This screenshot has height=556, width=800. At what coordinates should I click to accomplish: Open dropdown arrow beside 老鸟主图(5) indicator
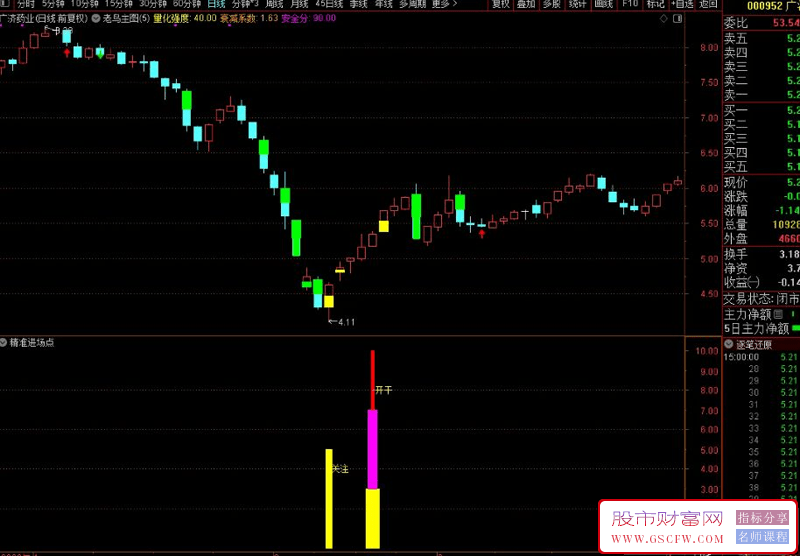point(96,18)
